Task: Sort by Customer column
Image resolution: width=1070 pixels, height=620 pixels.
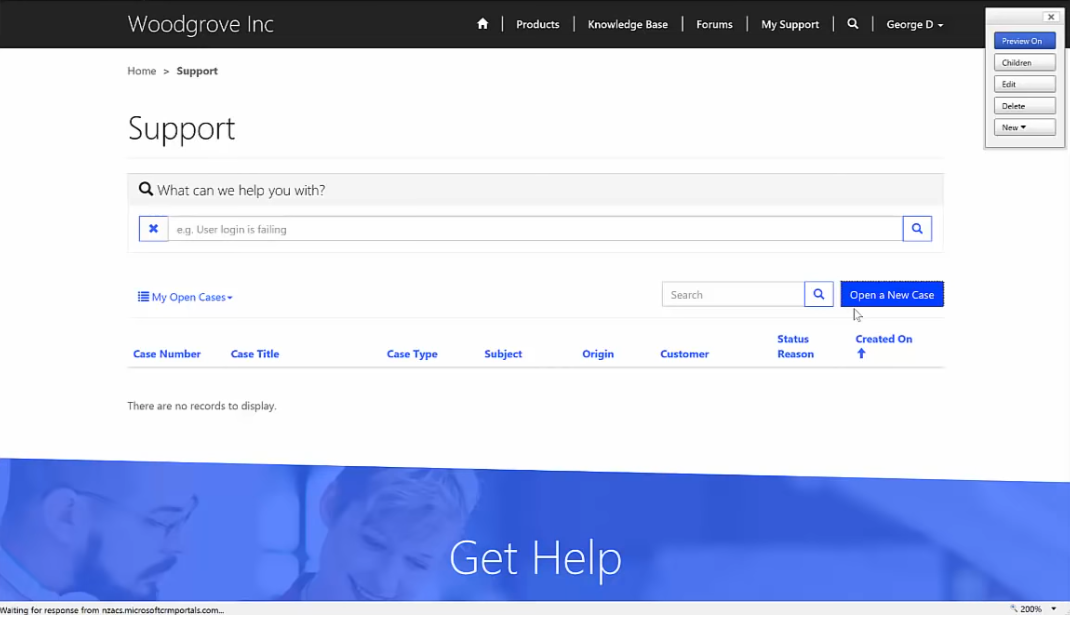Action: (684, 353)
